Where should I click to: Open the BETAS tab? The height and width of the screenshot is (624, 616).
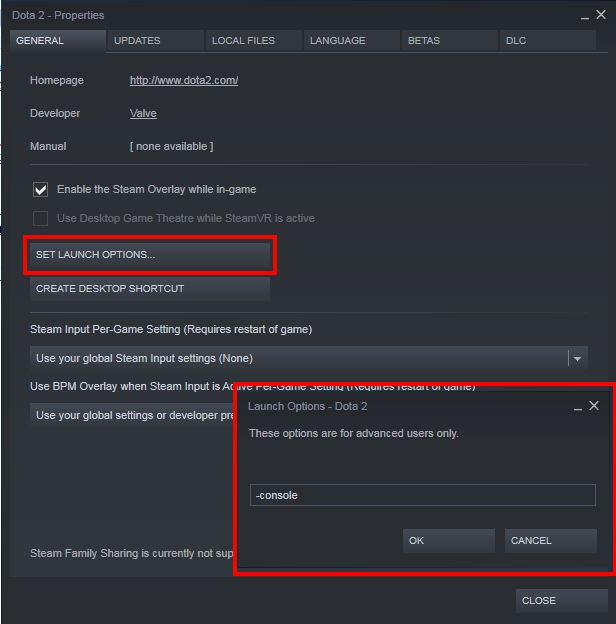click(450, 41)
